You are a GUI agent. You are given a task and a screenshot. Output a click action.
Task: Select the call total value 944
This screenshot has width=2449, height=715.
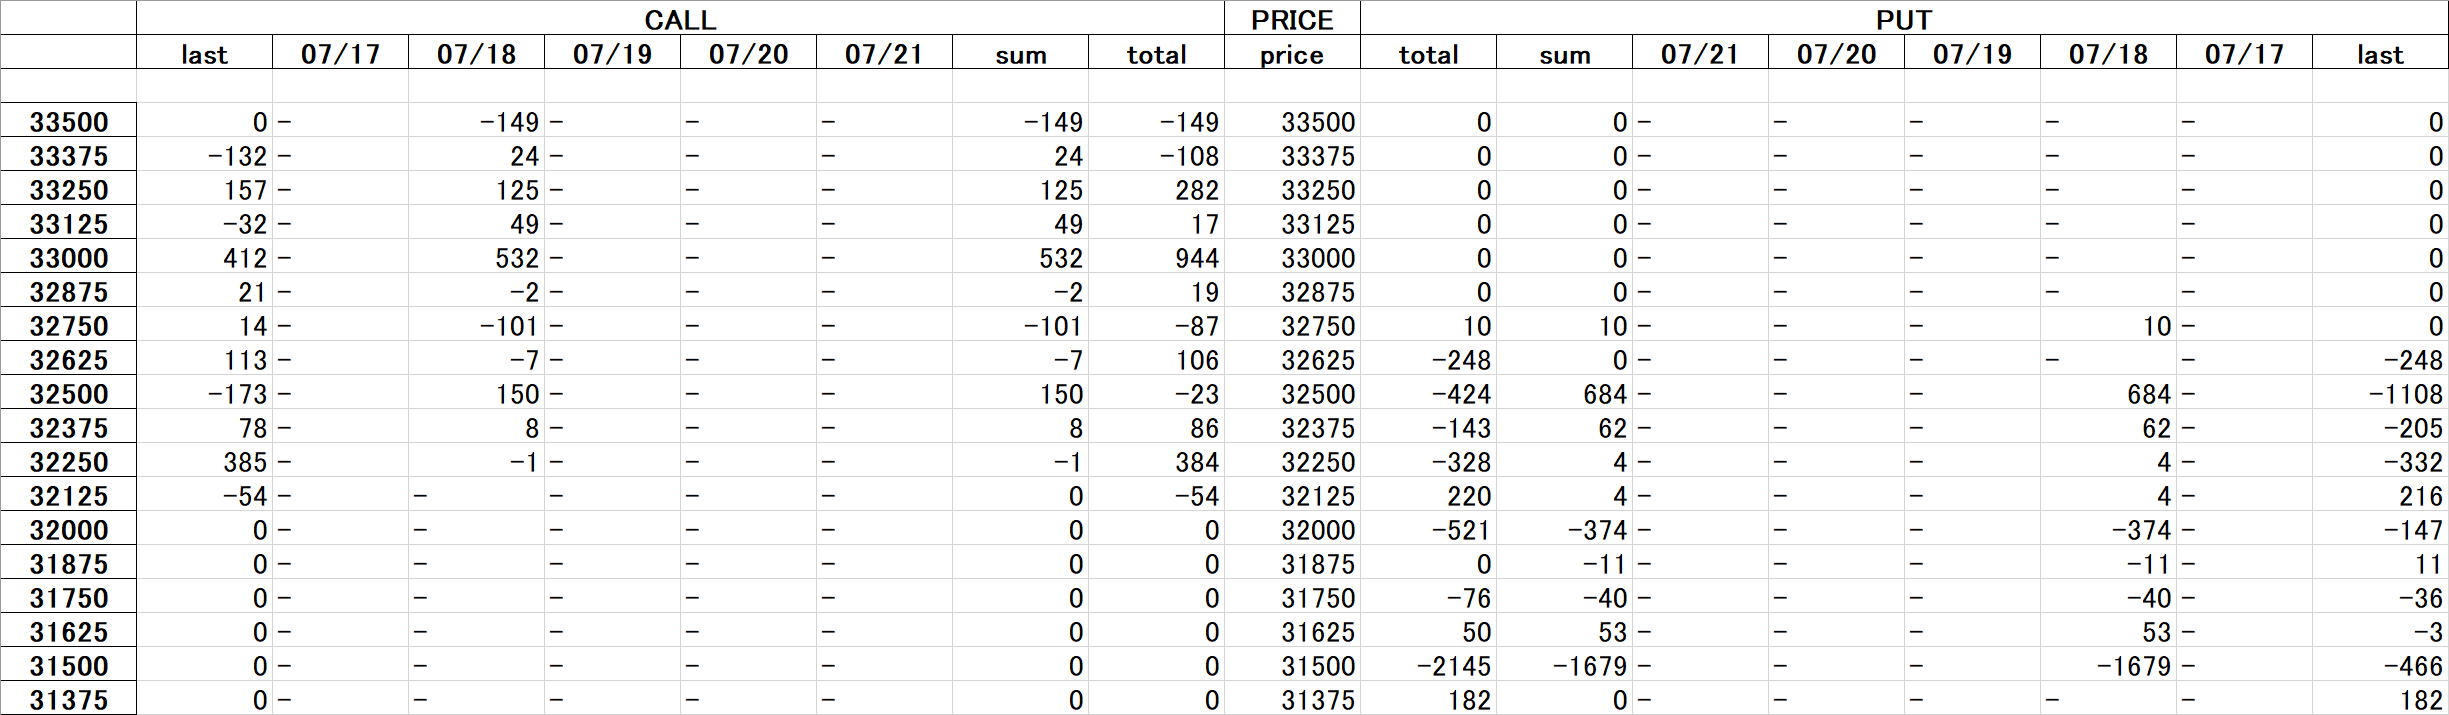click(x=1156, y=257)
